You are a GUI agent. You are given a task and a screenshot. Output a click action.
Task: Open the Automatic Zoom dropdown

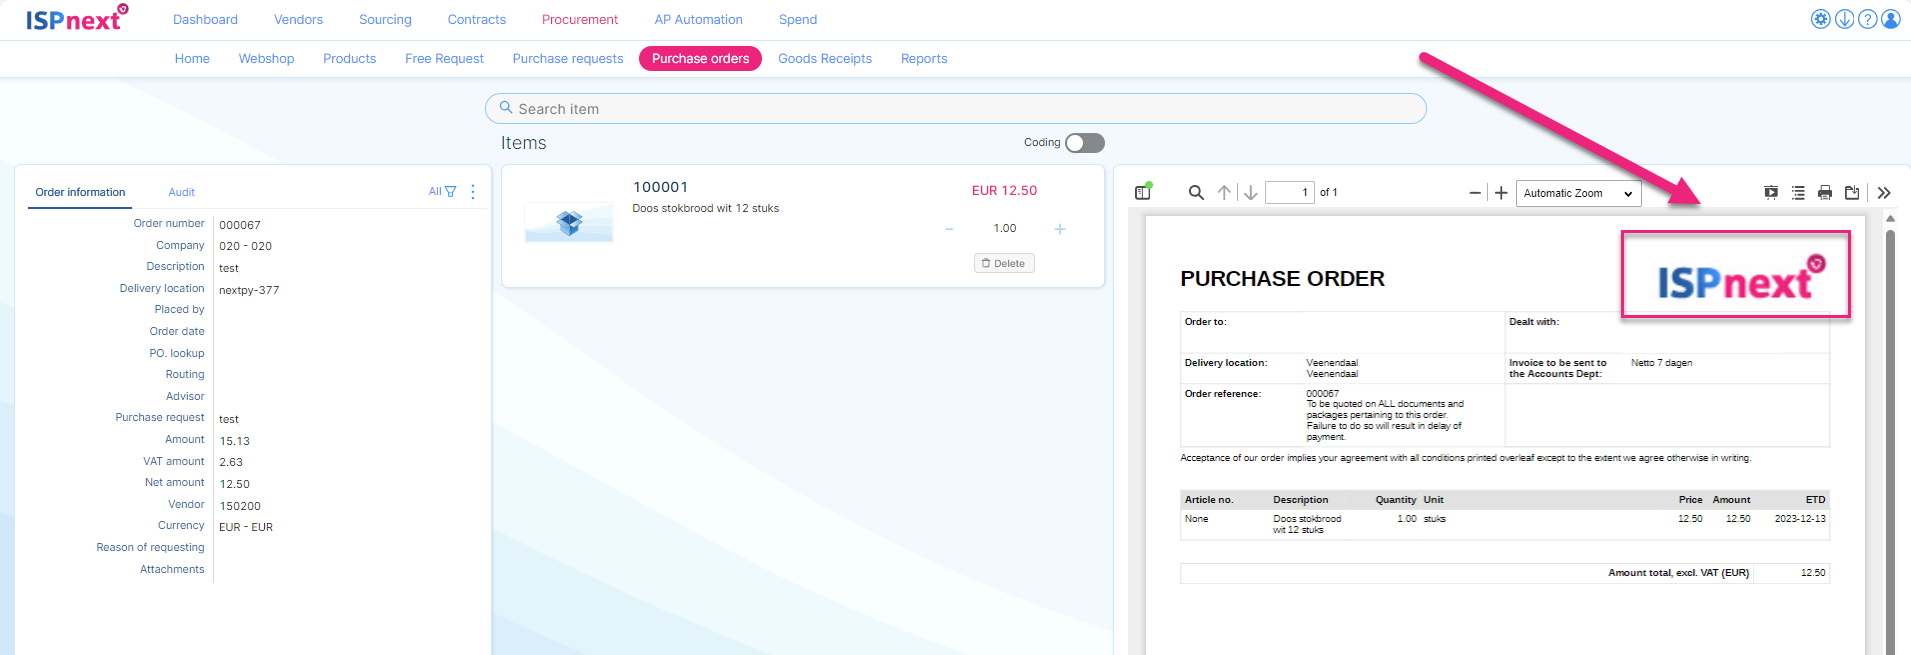1577,193
